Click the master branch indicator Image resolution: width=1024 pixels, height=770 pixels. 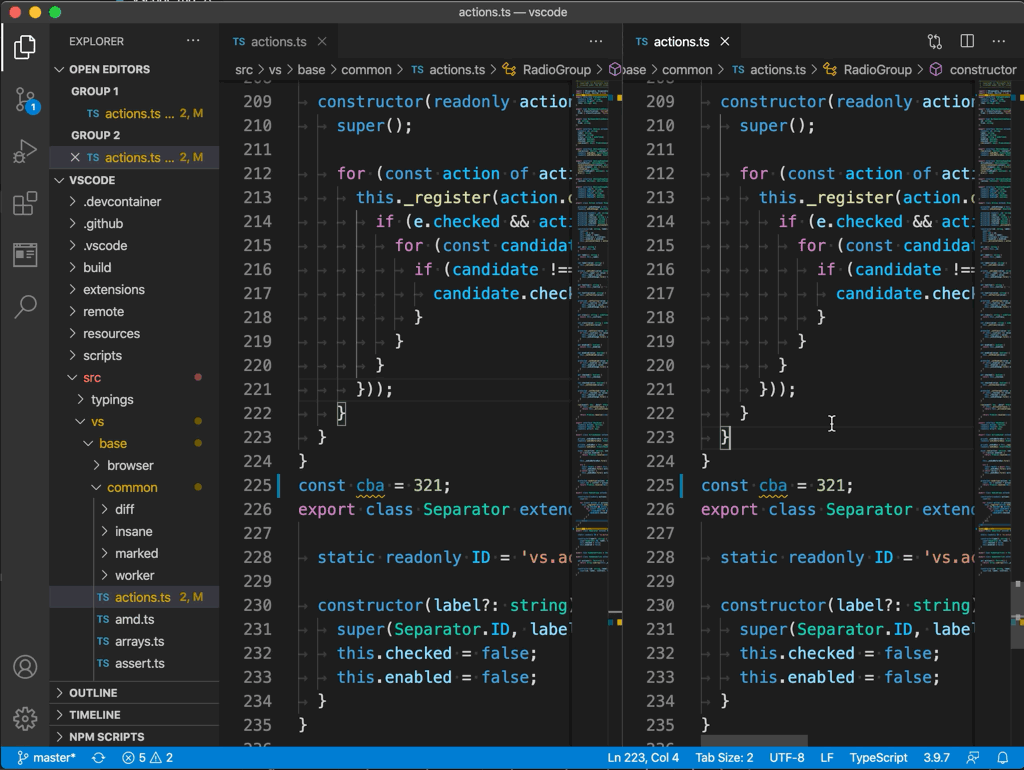(x=46, y=758)
